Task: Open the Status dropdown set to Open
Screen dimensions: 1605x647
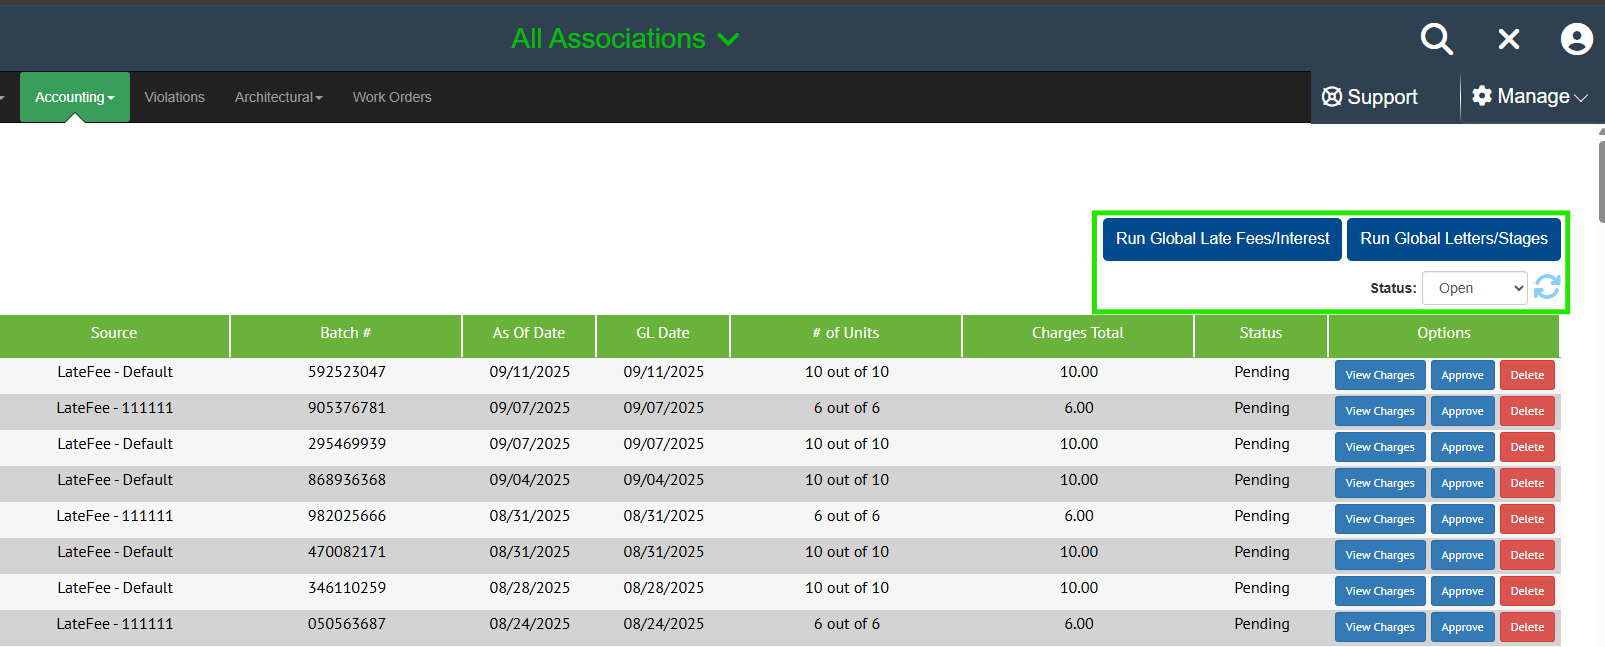Action: pos(1474,288)
